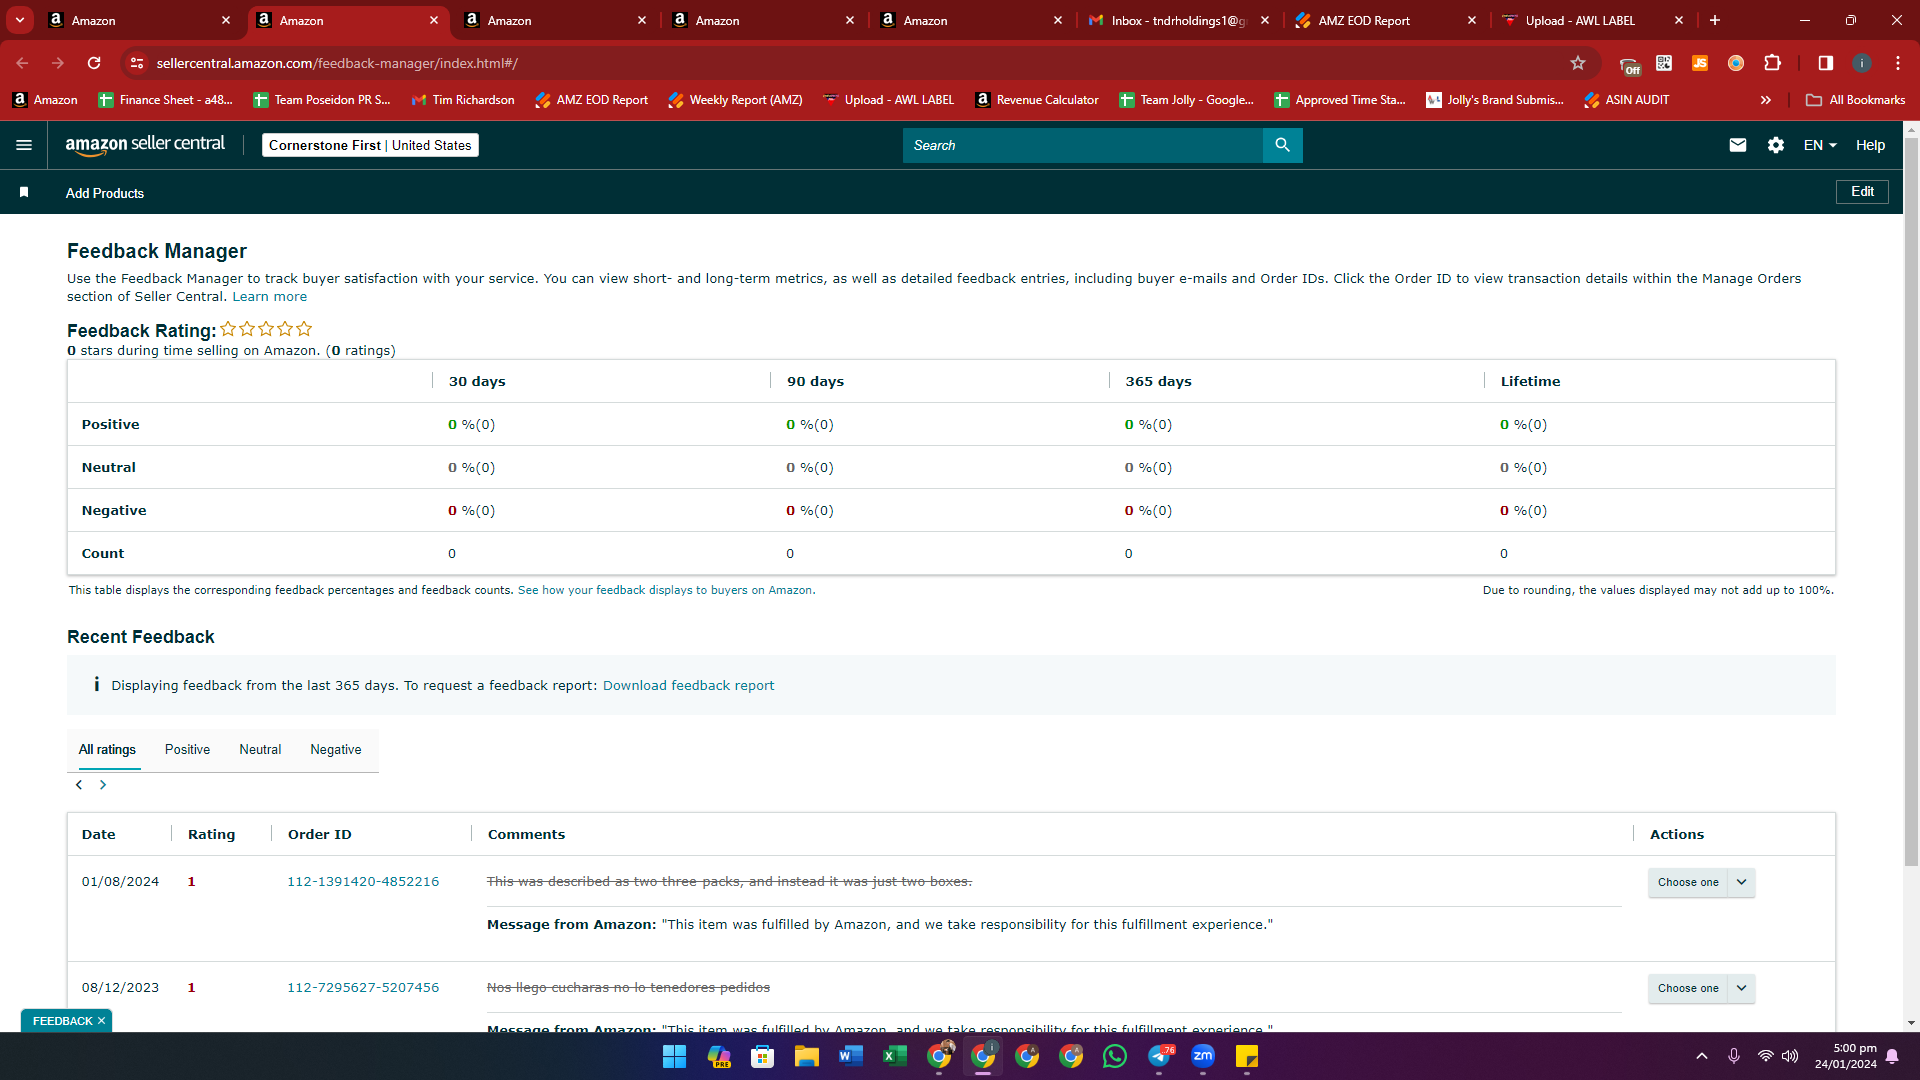Click the browser address bar URL
The image size is (1920, 1080).
(337, 63)
